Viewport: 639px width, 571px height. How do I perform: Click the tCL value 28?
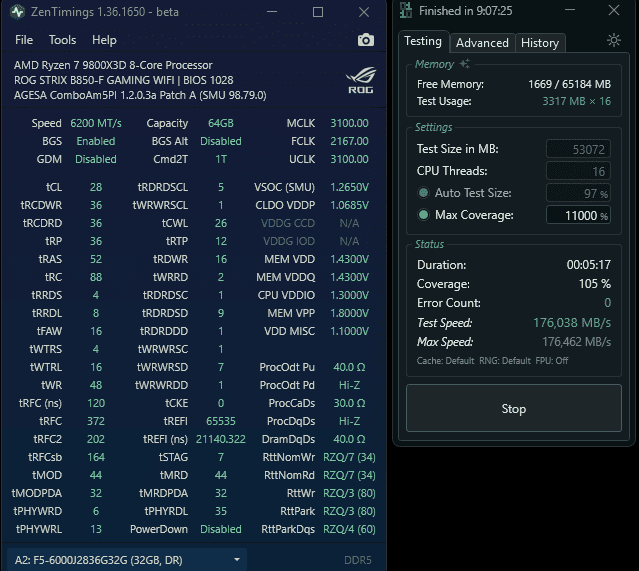pyautogui.click(x=96, y=187)
